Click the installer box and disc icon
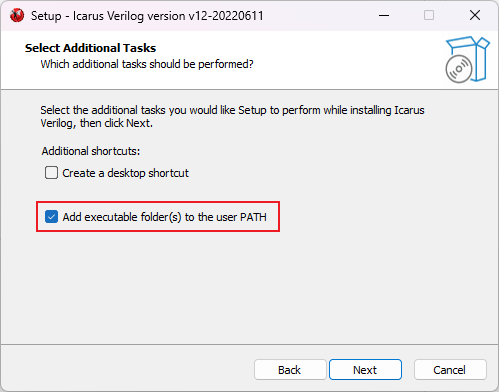499x392 pixels. pyautogui.click(x=467, y=59)
